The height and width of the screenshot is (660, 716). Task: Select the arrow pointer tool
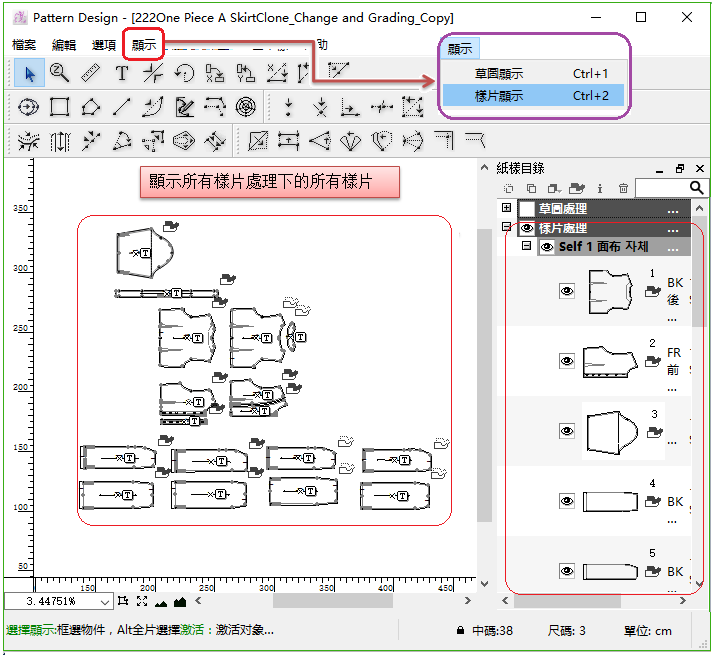[30, 73]
